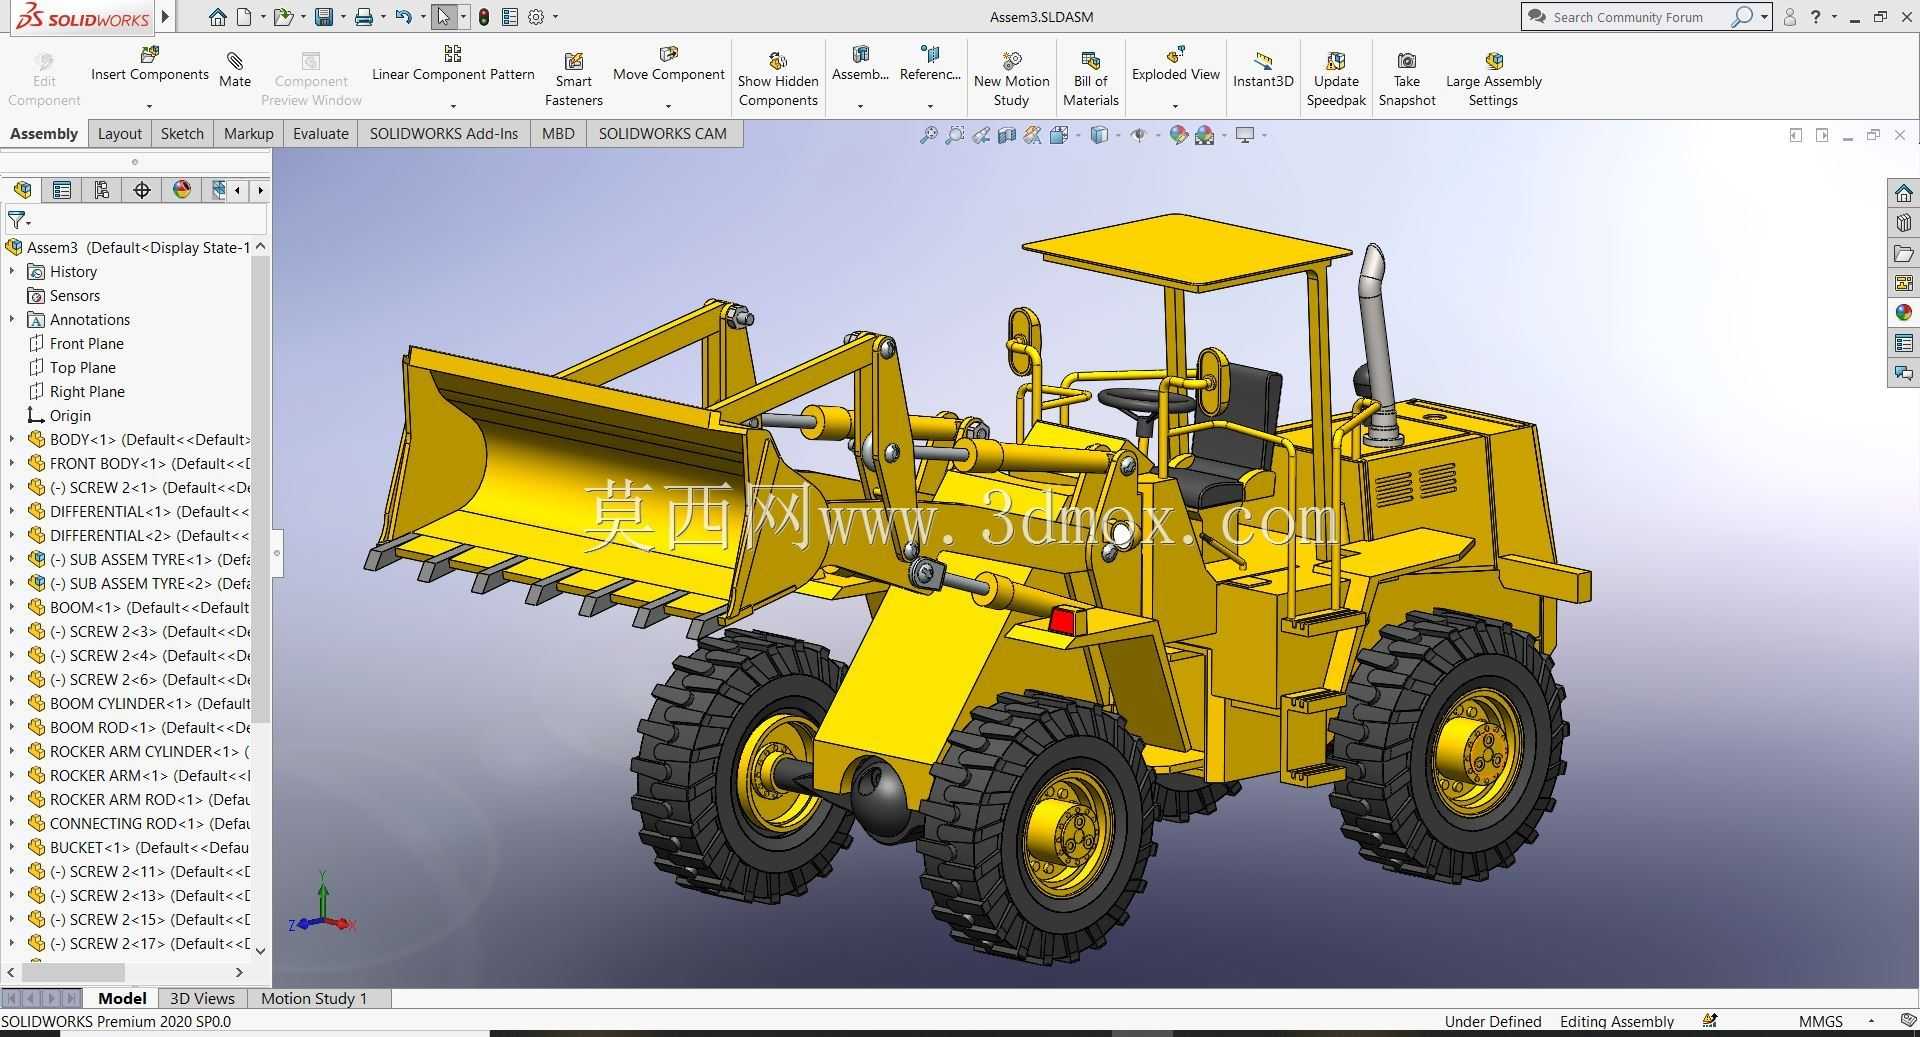The height and width of the screenshot is (1037, 1920).
Task: Click Show Hidden Components
Action: click(x=778, y=80)
